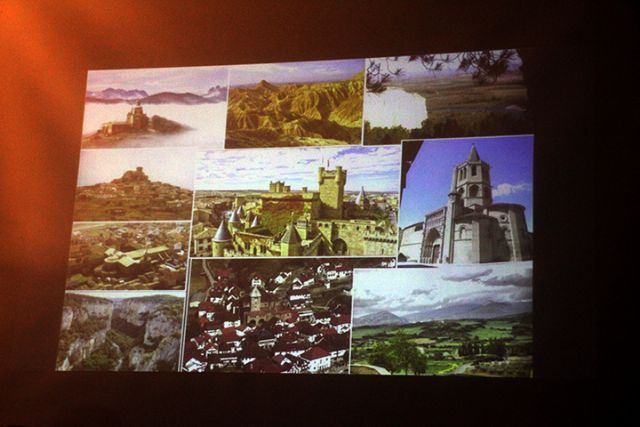Open the hilltop village with castle ruins photo

[134, 185]
